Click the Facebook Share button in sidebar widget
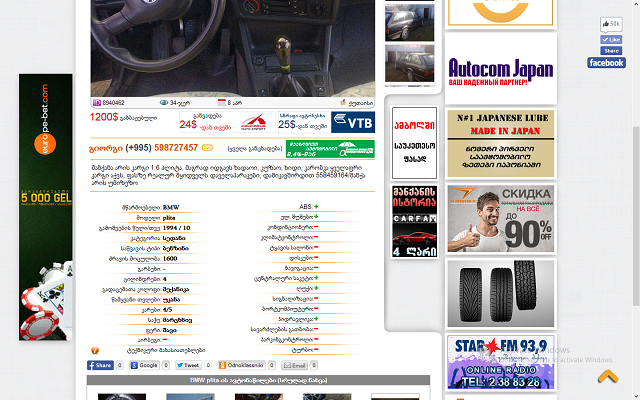This screenshot has width=640, height=400. (x=611, y=51)
